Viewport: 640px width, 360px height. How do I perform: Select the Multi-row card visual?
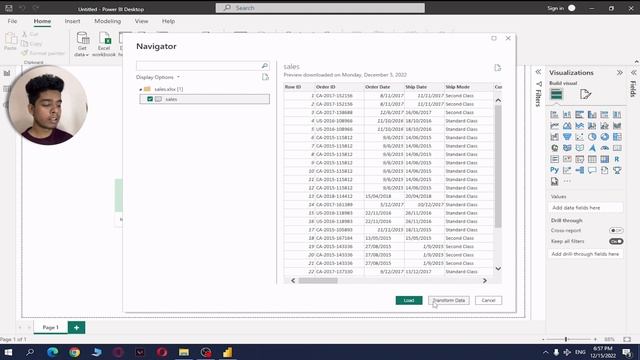click(554, 159)
